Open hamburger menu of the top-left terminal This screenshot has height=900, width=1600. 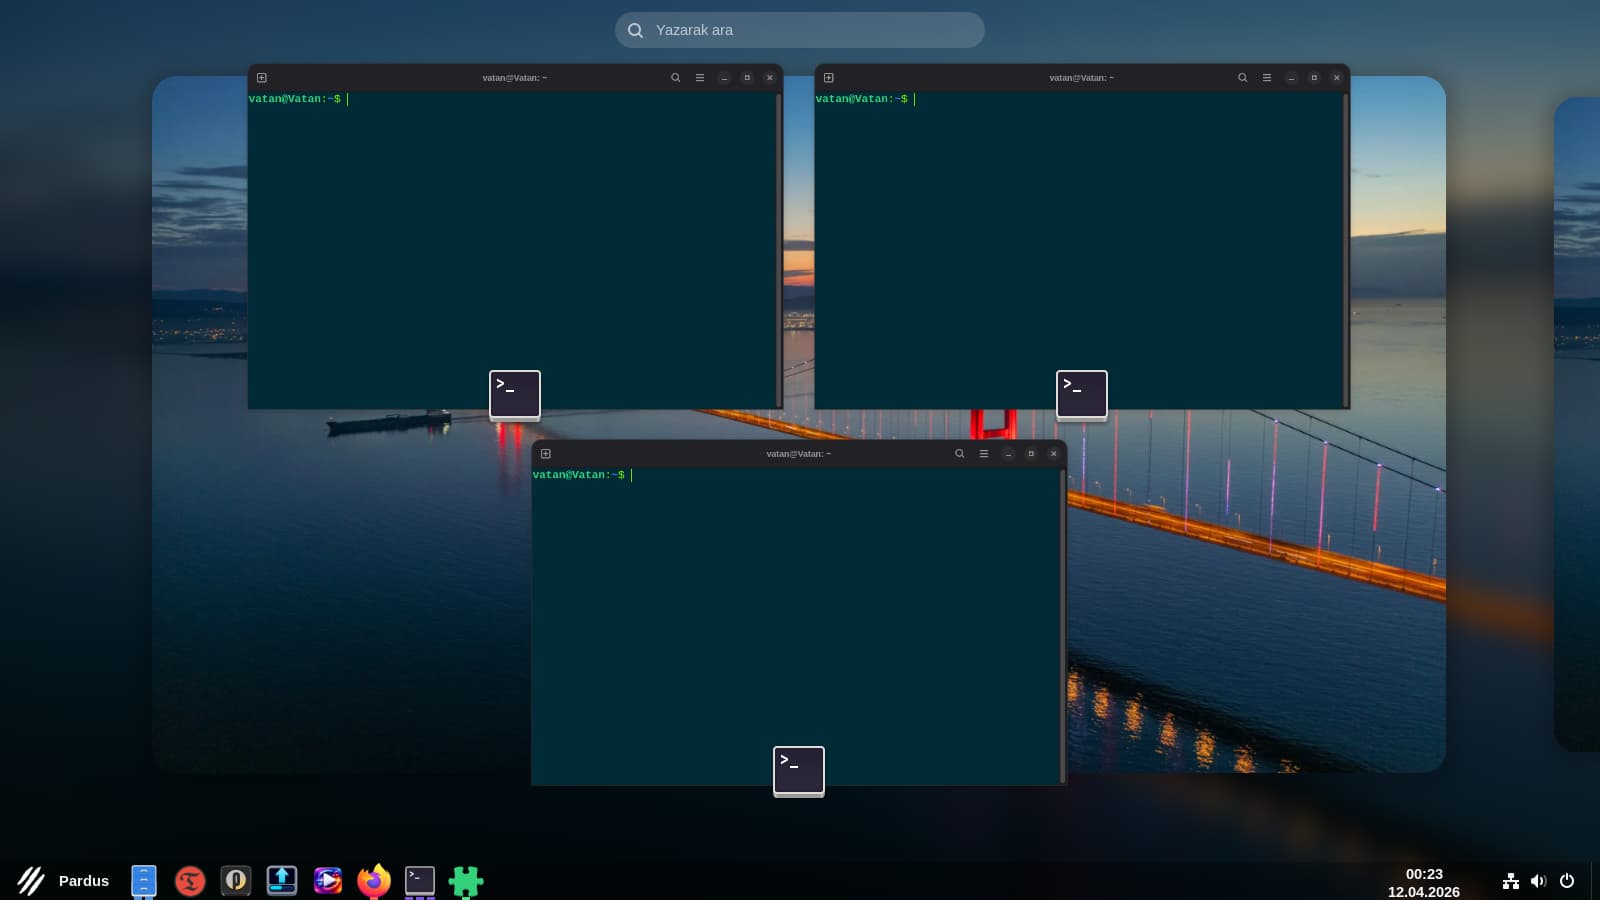click(700, 78)
